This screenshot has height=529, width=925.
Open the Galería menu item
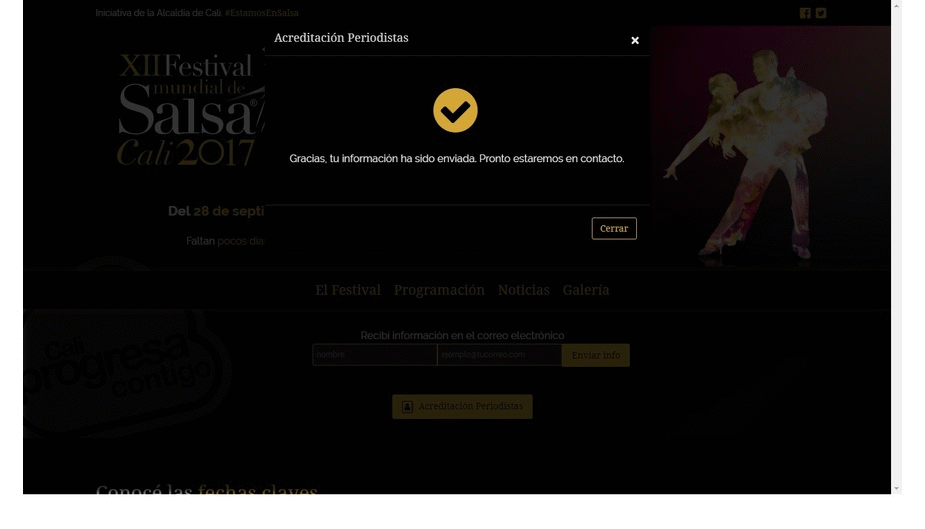point(586,290)
